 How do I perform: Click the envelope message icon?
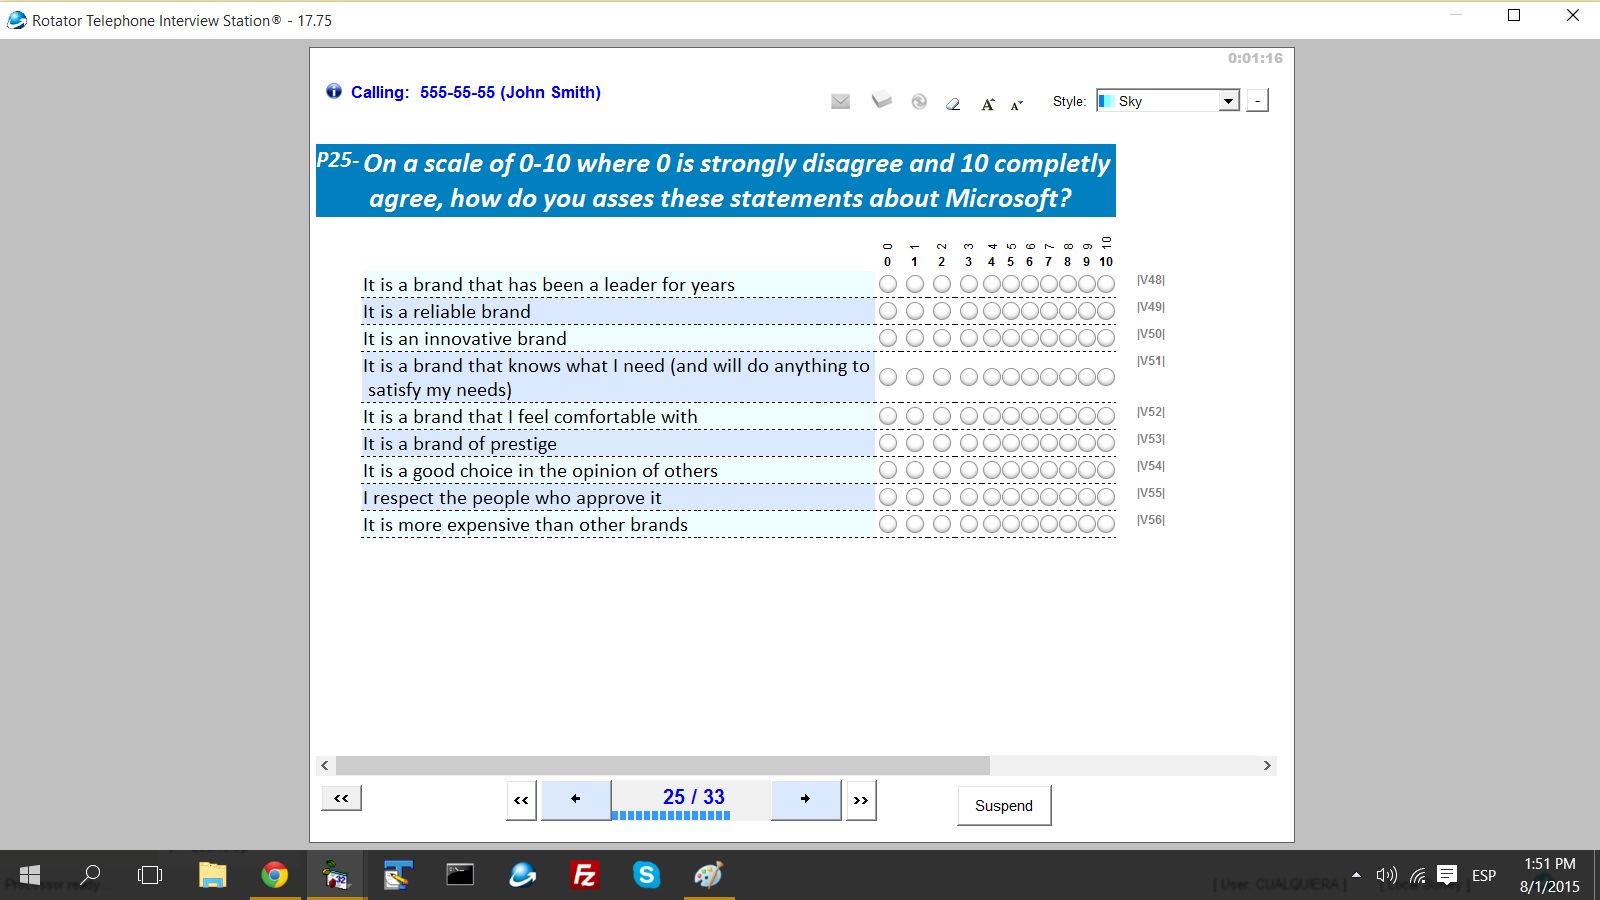[x=840, y=101]
